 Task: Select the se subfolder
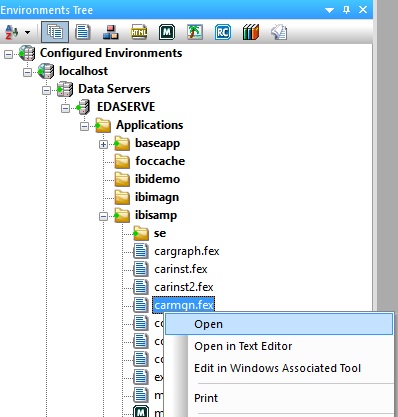(x=160, y=233)
